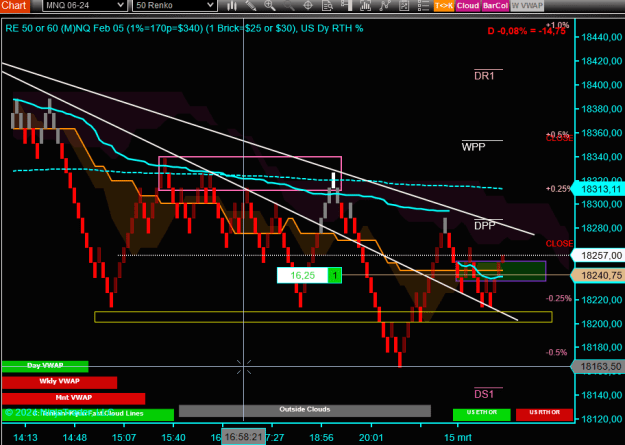
Task: Click the 18400,00 price axis label
Action: [x=602, y=85]
